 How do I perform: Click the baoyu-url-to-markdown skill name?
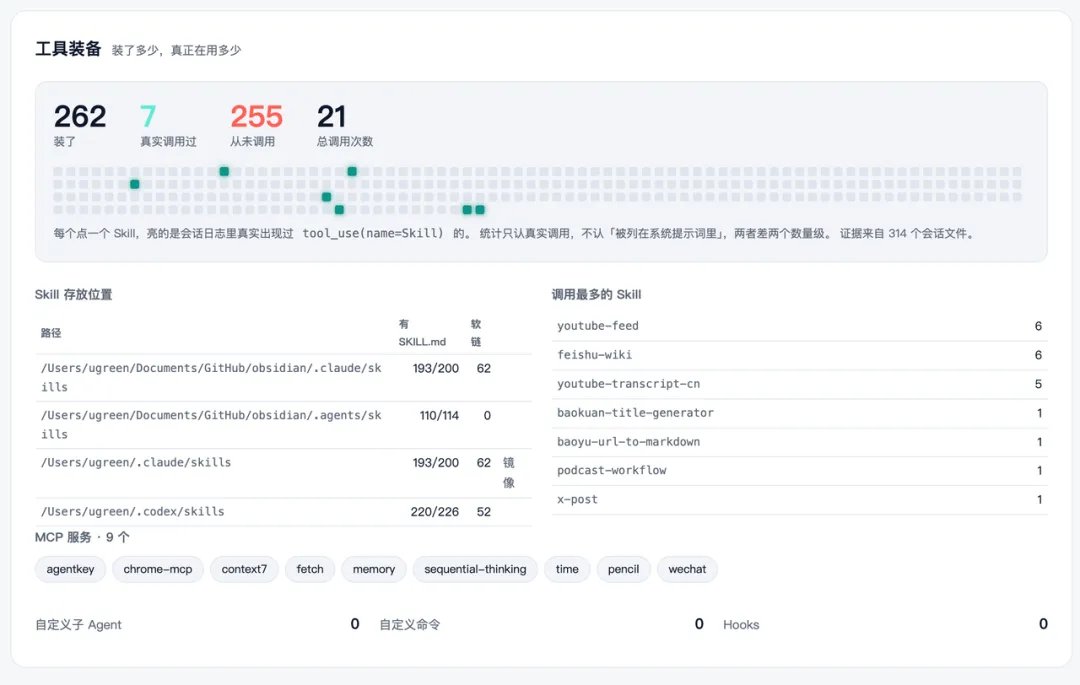(628, 442)
